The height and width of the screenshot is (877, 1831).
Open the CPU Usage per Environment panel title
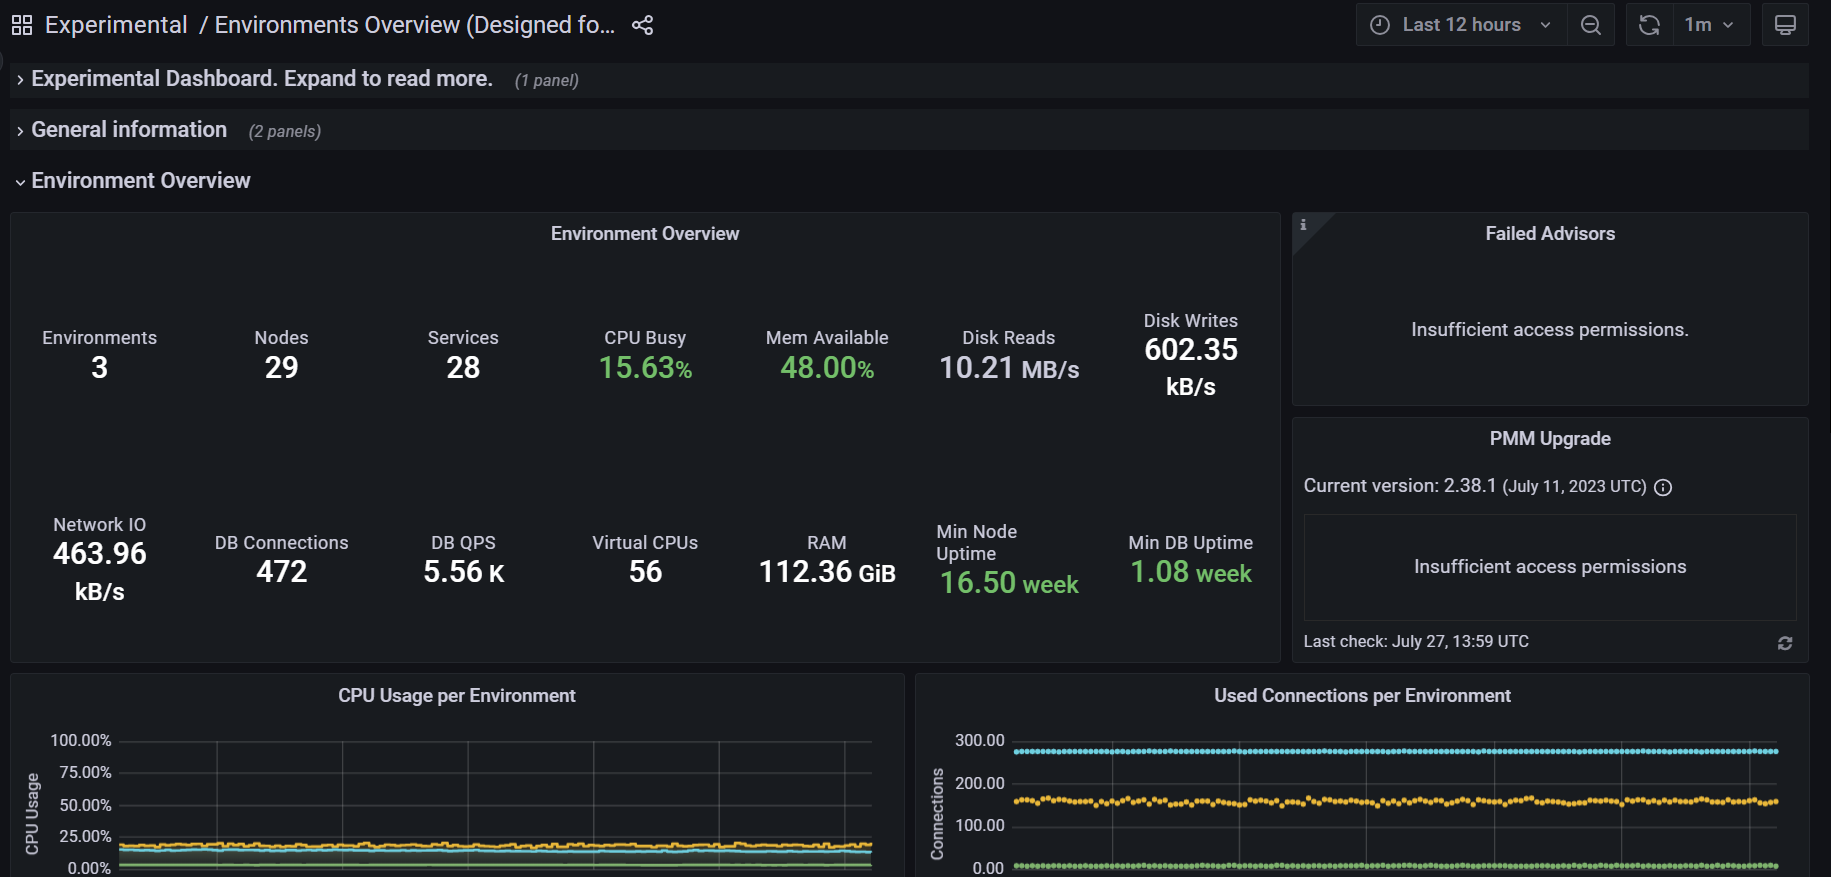(456, 696)
